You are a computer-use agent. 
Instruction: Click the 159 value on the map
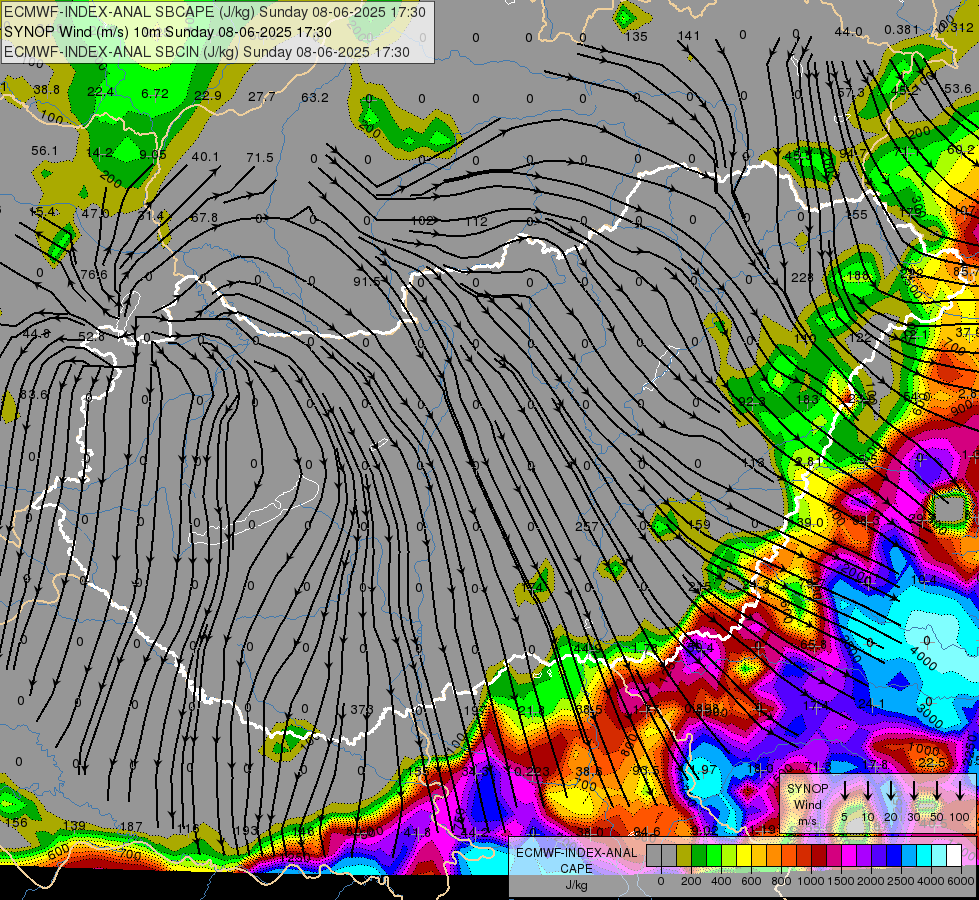click(699, 525)
